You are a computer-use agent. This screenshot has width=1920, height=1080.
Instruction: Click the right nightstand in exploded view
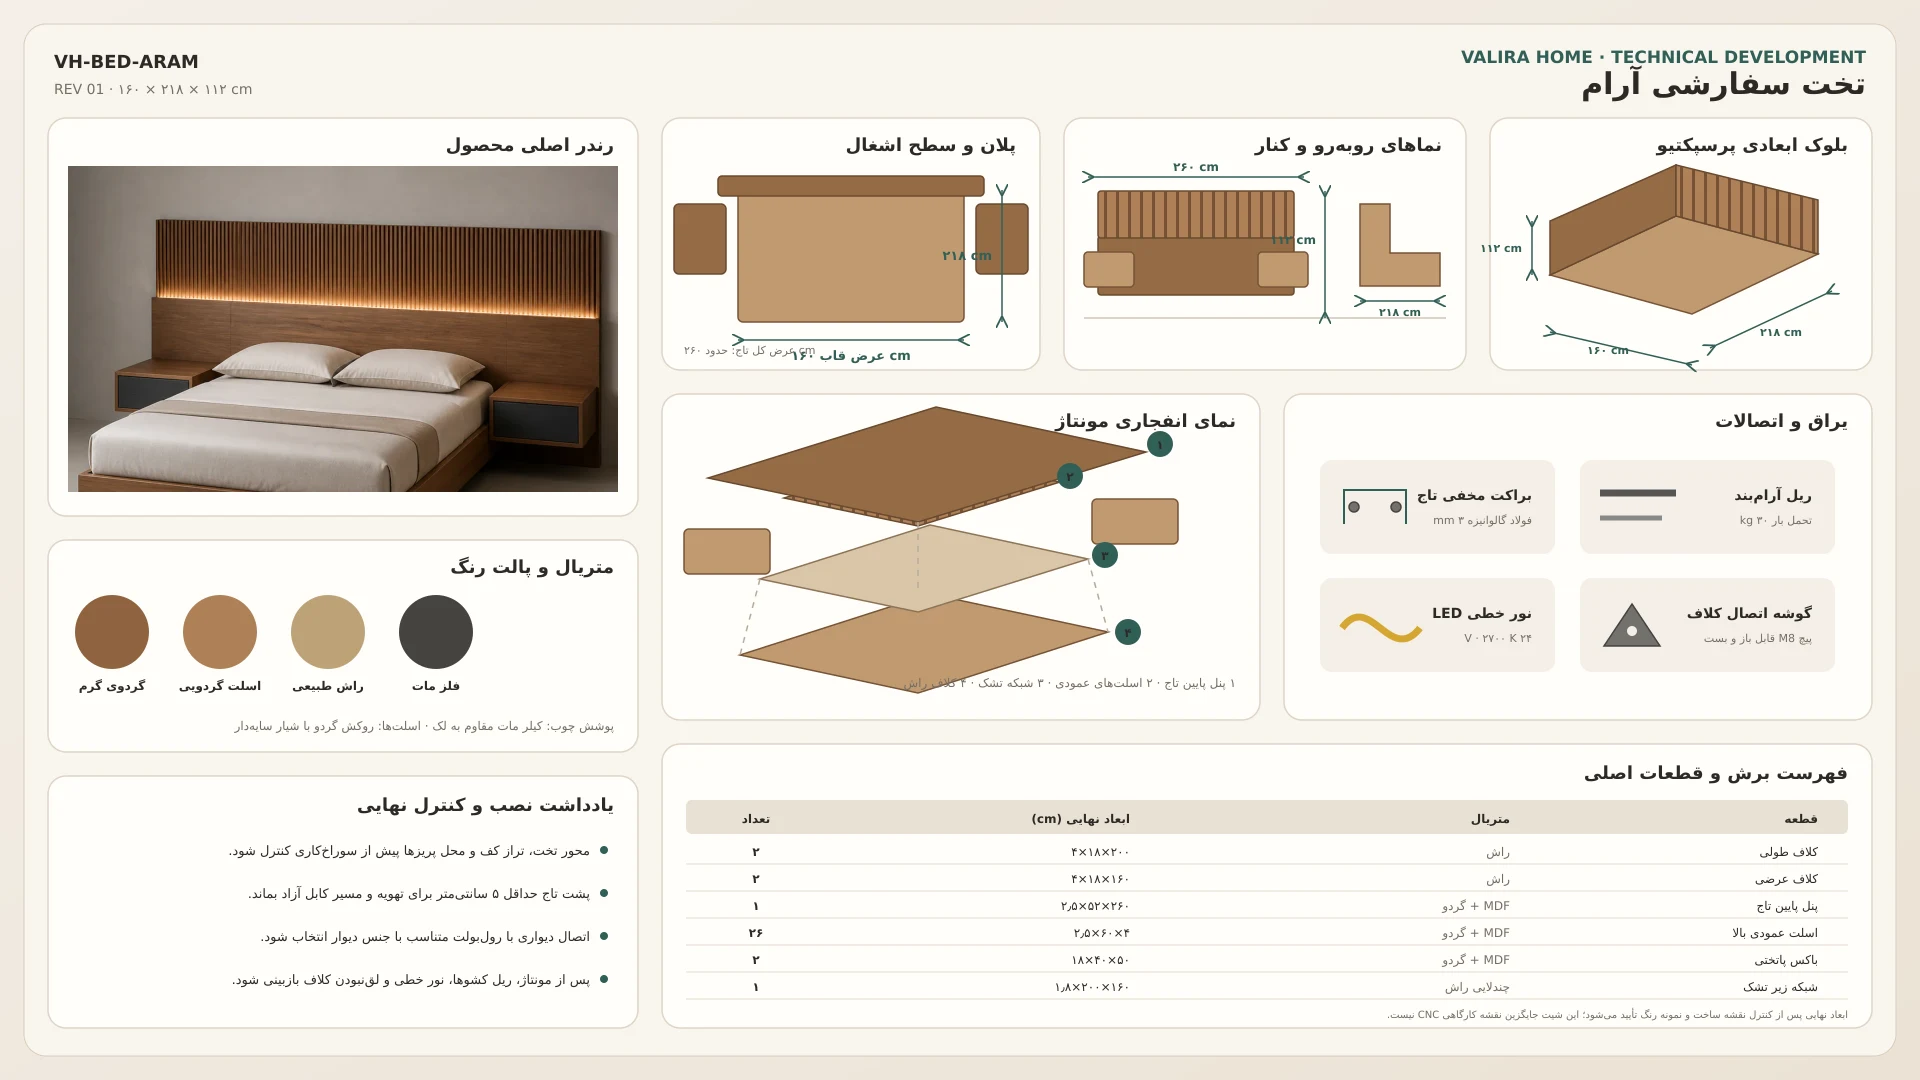tap(1135, 521)
